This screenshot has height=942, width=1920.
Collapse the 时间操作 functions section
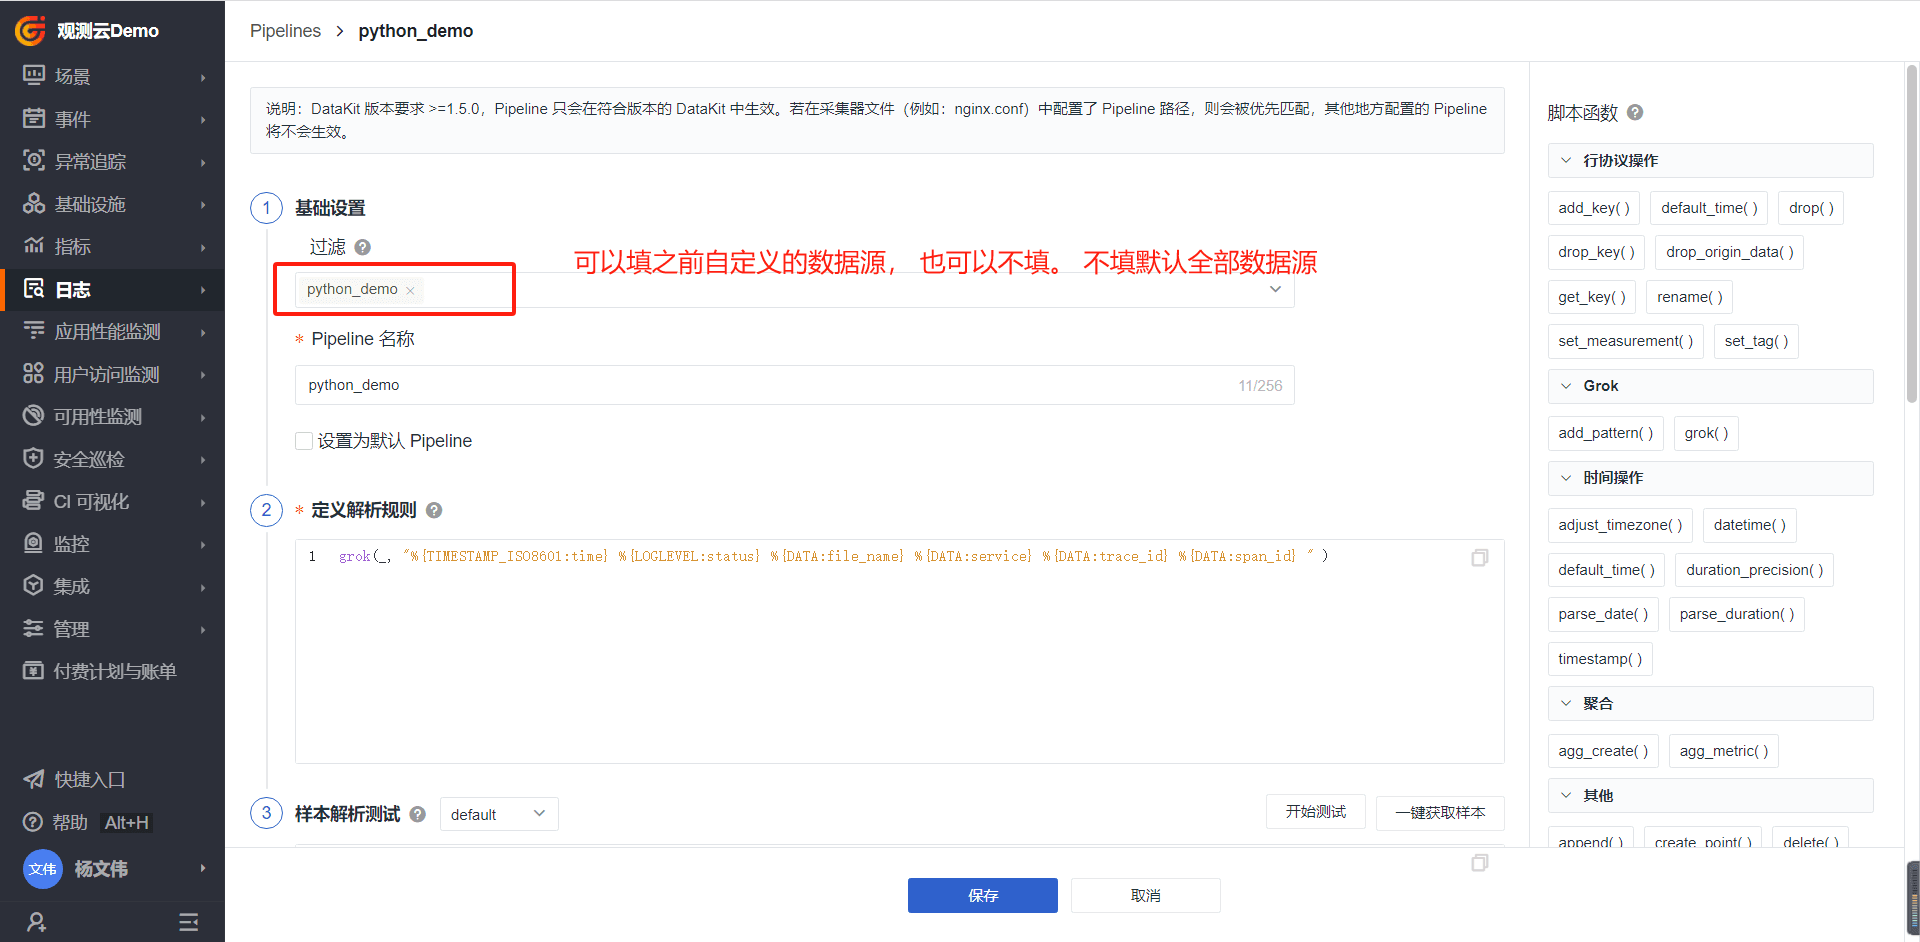tap(1566, 478)
